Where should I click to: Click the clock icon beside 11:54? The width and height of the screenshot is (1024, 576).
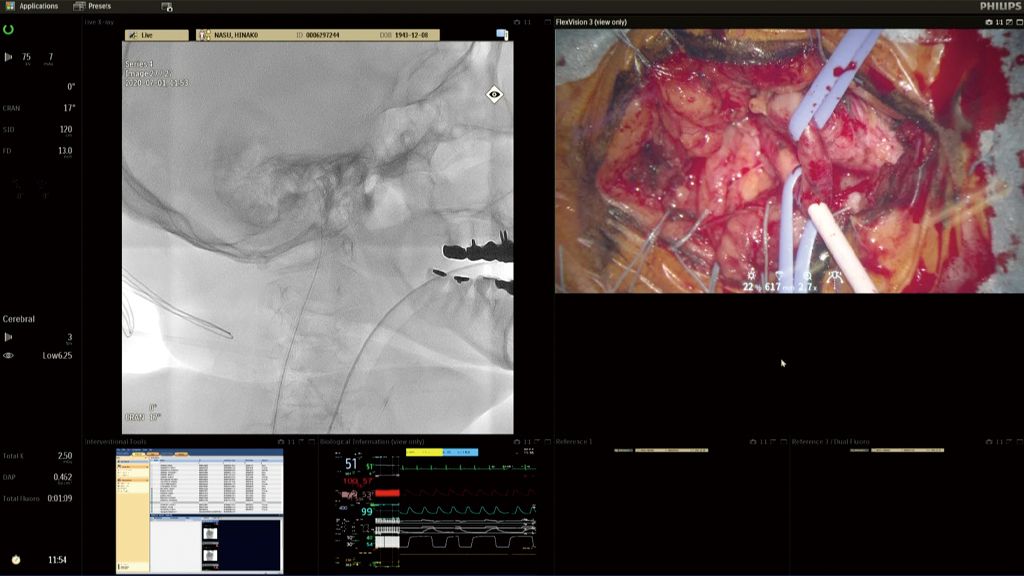16,560
